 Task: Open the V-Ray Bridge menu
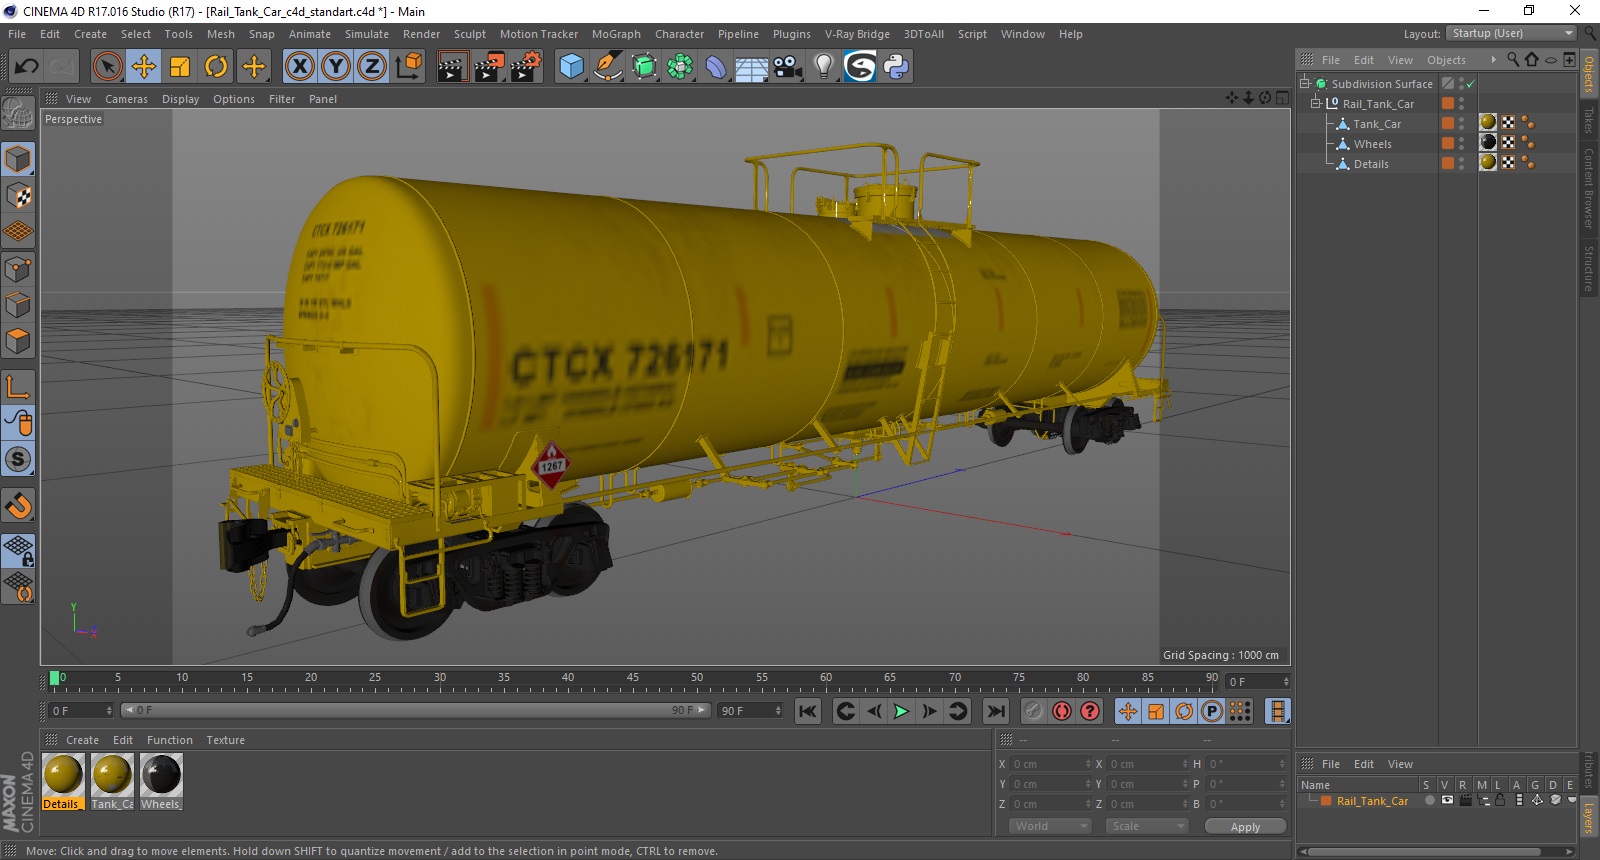(x=857, y=34)
